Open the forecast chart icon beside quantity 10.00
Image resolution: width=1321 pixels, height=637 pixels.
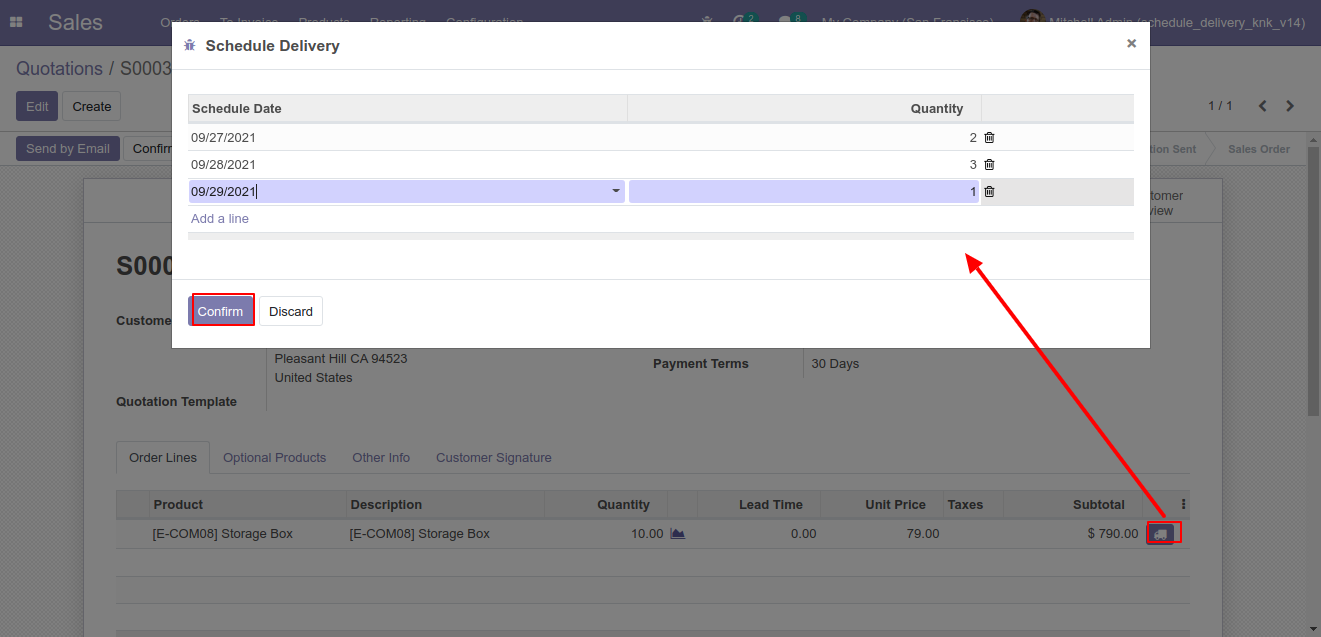pyautogui.click(x=678, y=534)
